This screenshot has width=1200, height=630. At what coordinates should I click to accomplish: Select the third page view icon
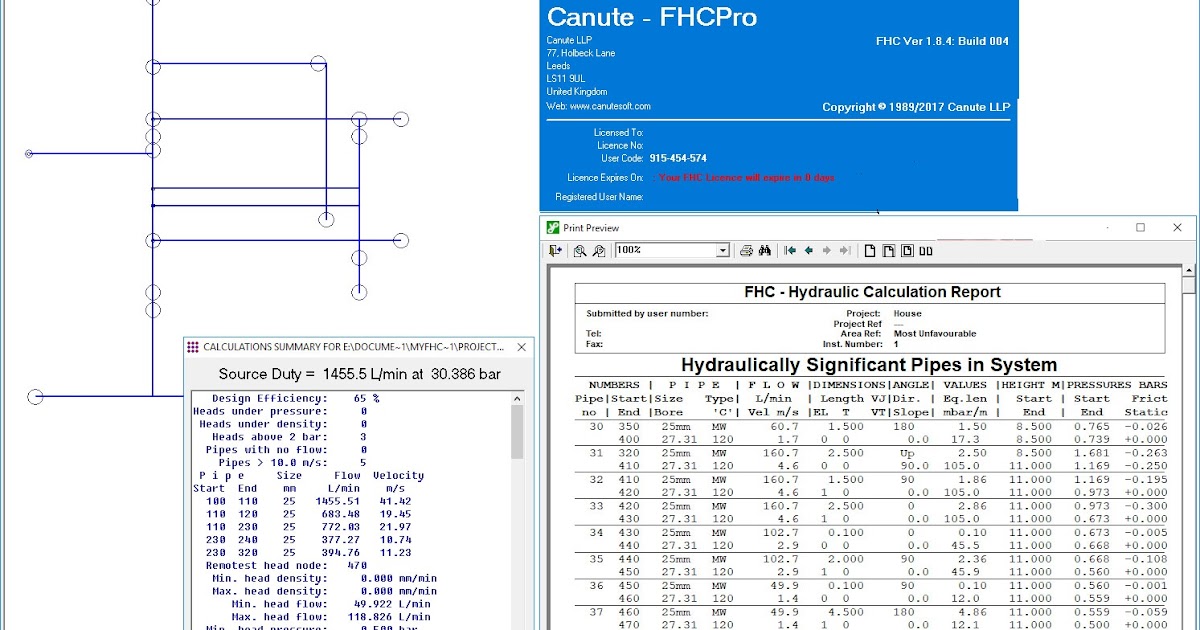click(907, 251)
